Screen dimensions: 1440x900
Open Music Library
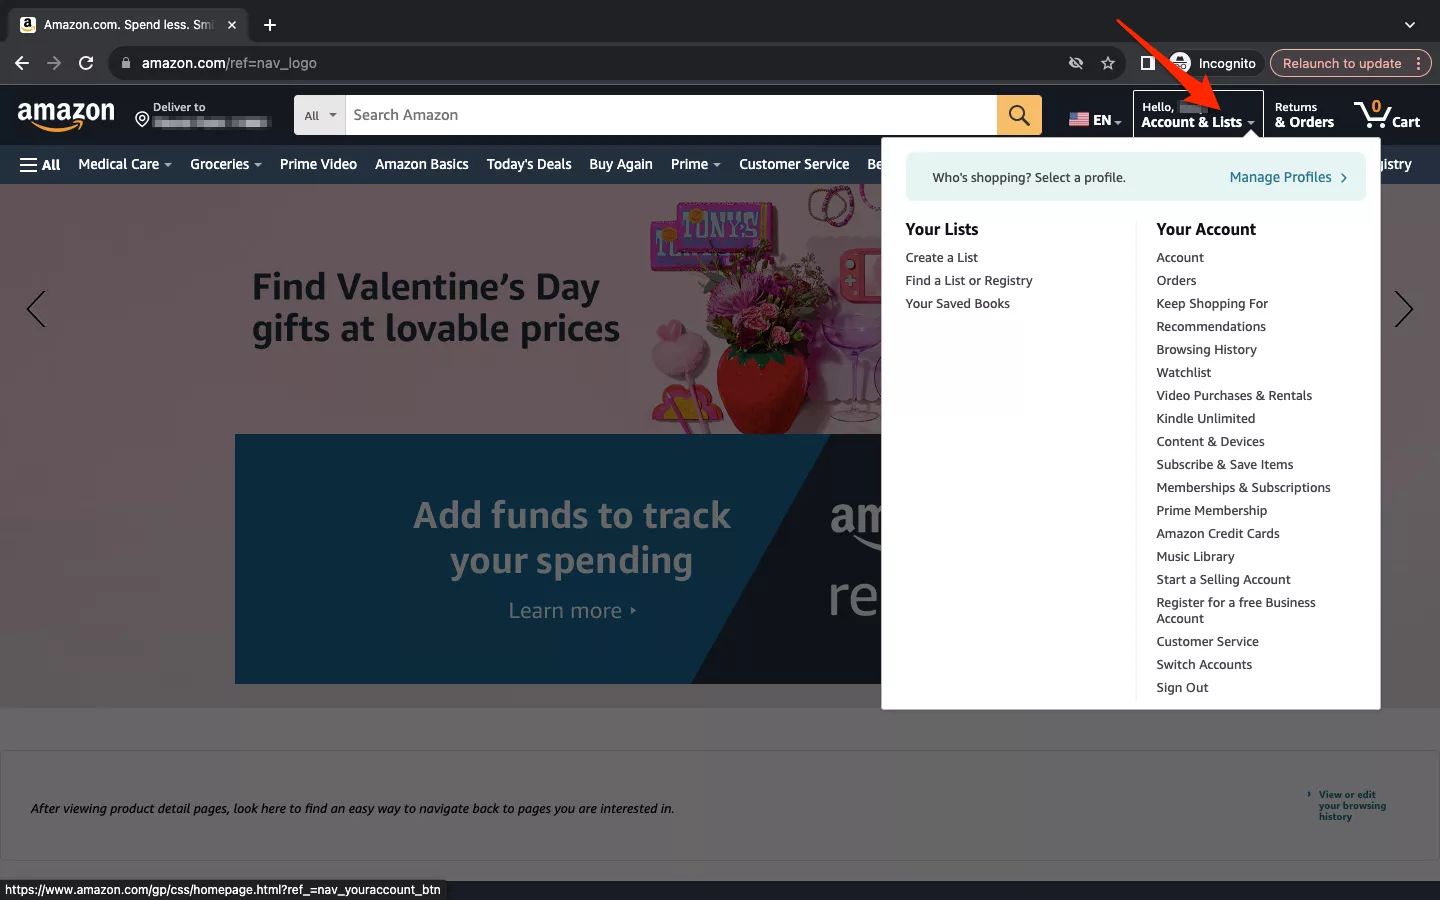pyautogui.click(x=1195, y=557)
